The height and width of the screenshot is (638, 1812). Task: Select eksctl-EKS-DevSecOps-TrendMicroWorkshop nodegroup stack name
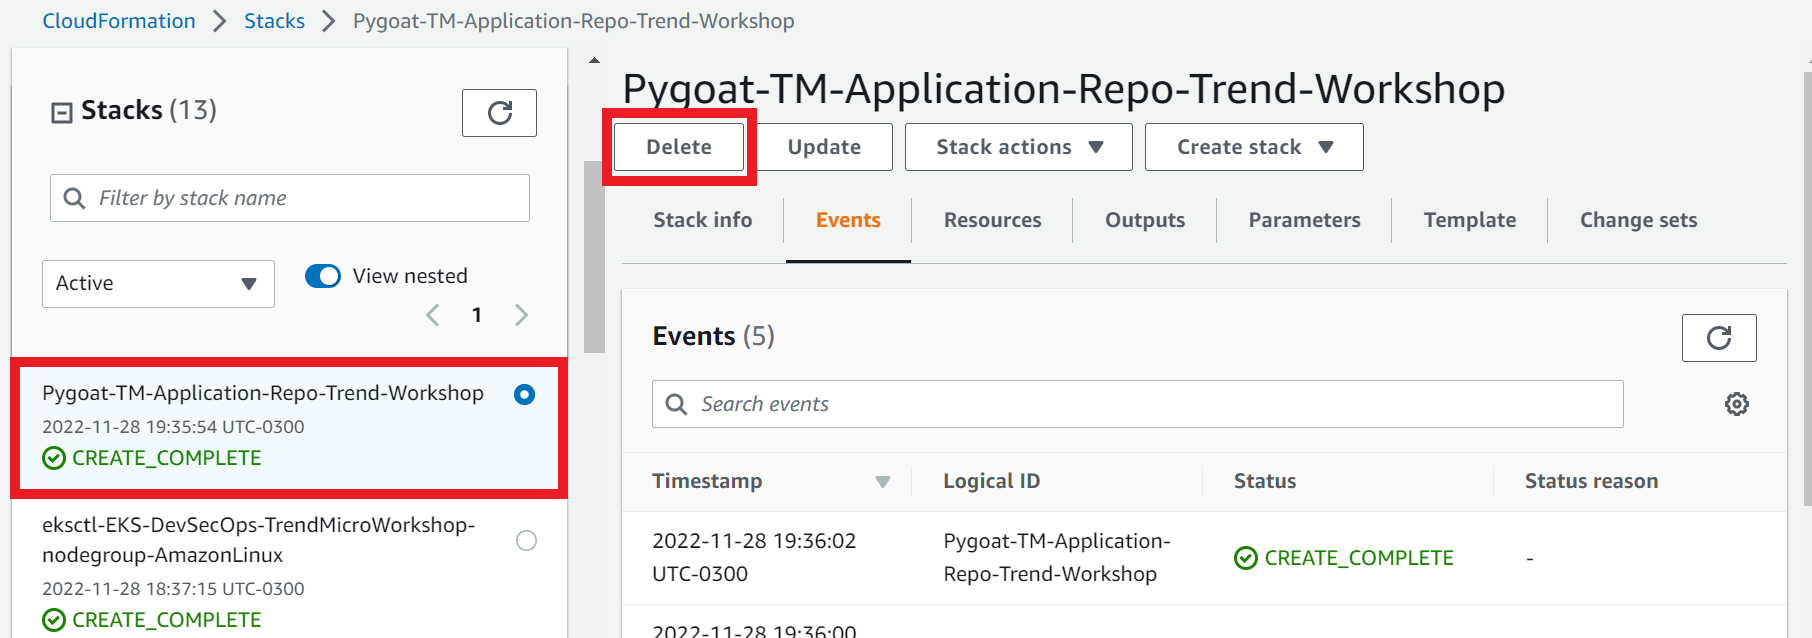pyautogui.click(x=258, y=540)
